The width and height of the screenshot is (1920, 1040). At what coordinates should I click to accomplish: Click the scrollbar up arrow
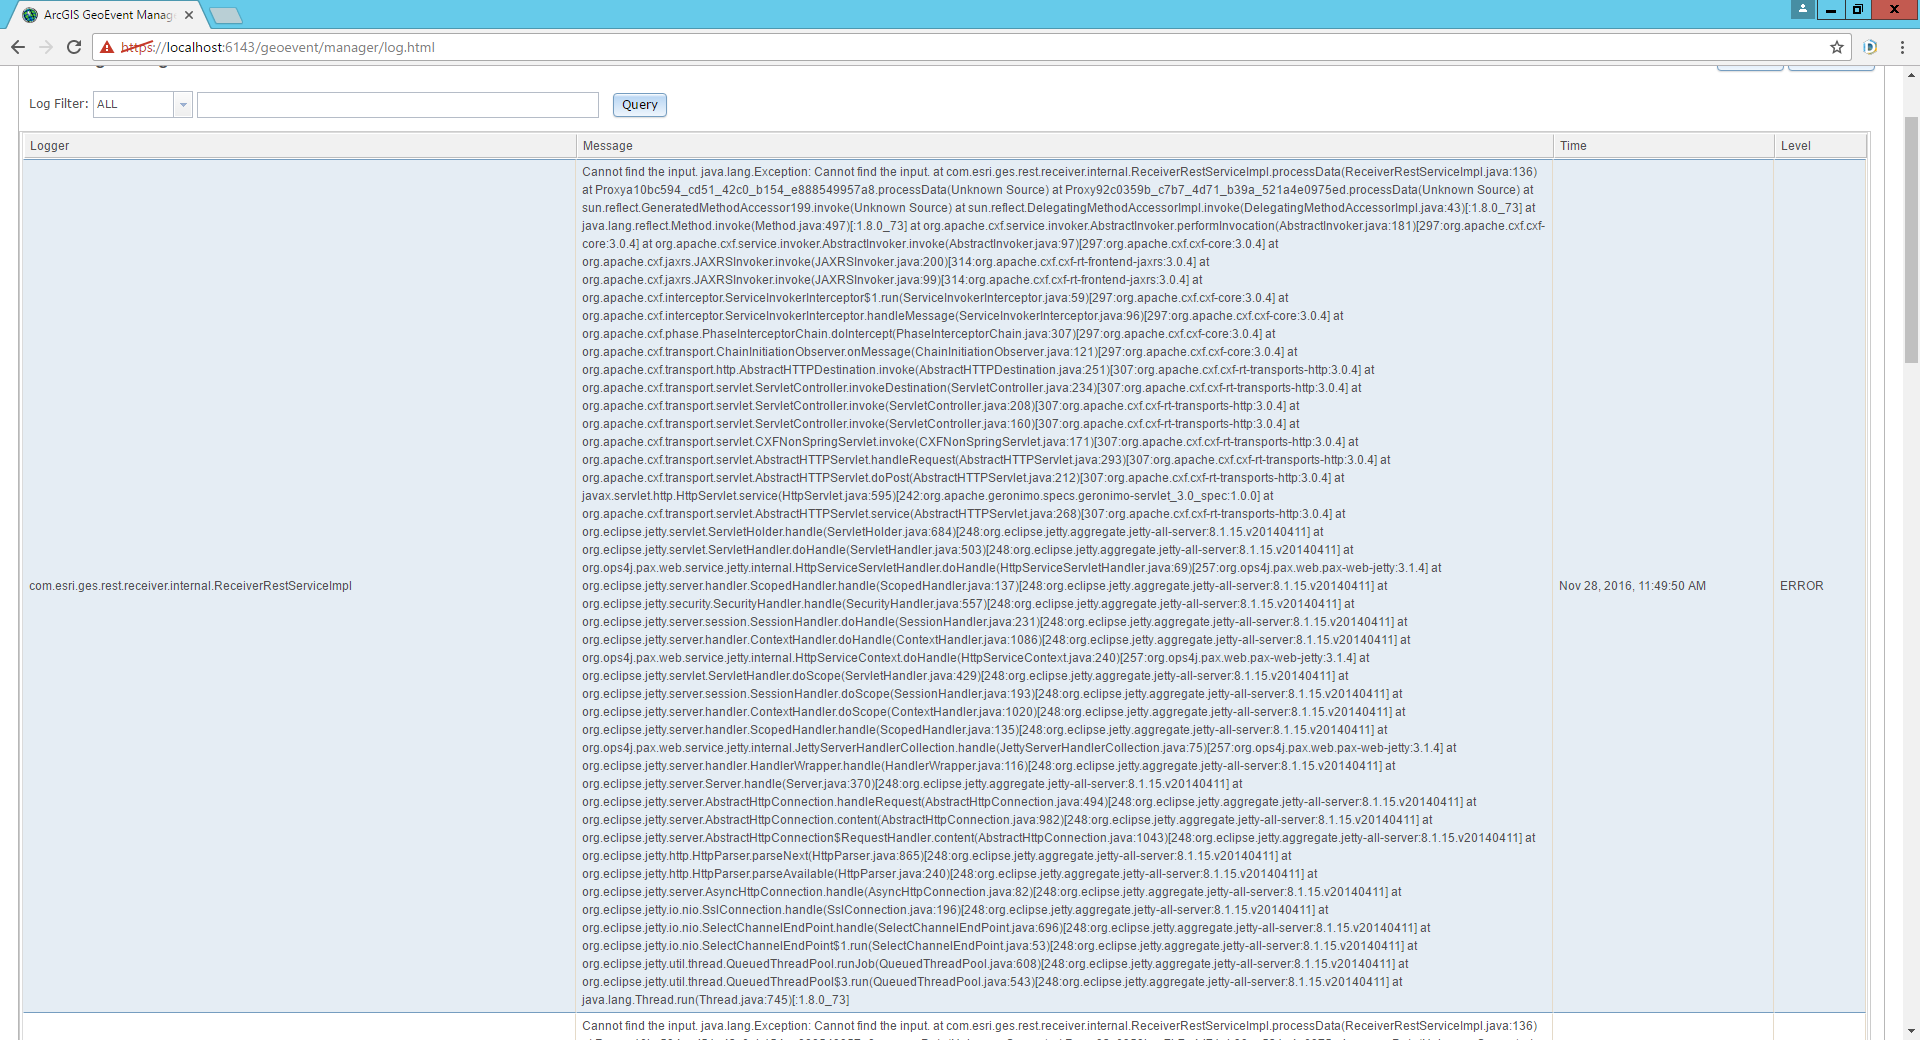[x=1911, y=75]
